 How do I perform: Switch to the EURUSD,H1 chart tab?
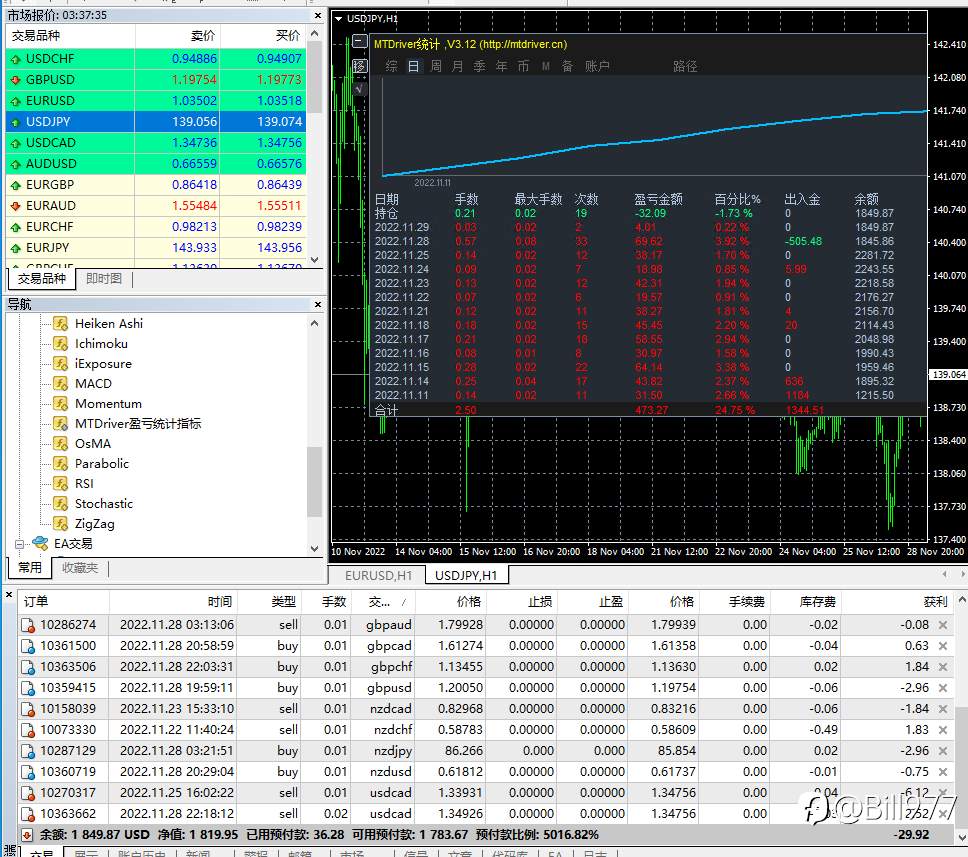pyautogui.click(x=378, y=575)
